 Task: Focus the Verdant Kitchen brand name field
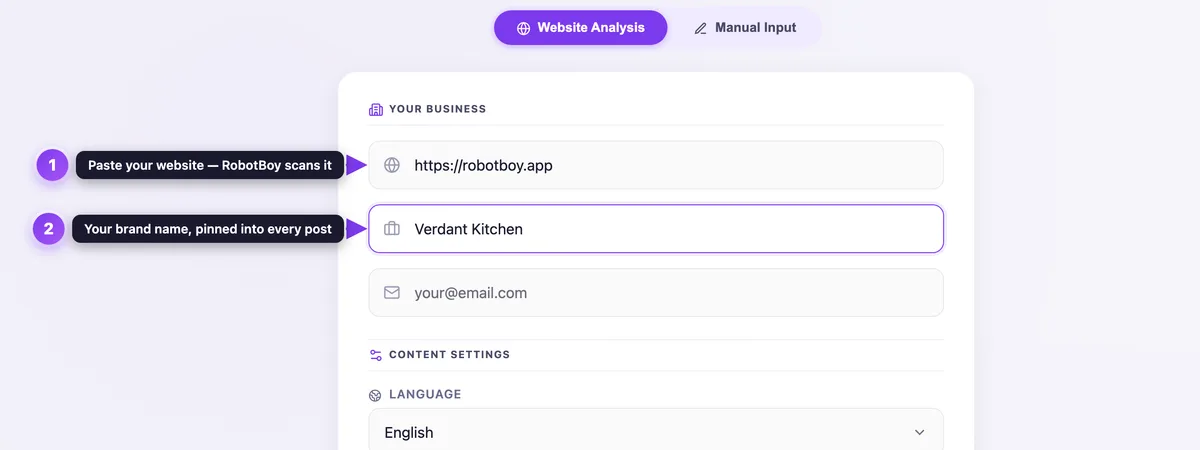tap(656, 229)
